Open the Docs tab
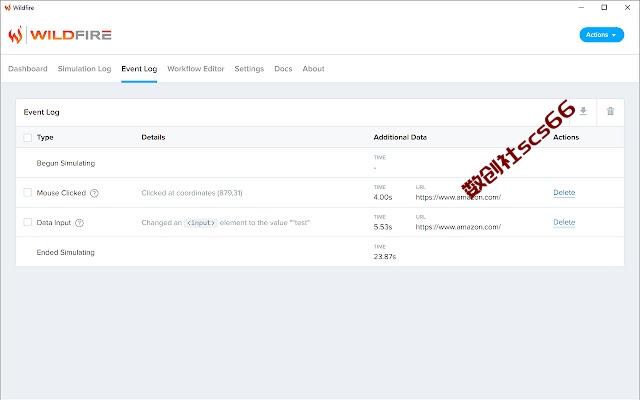 [283, 69]
